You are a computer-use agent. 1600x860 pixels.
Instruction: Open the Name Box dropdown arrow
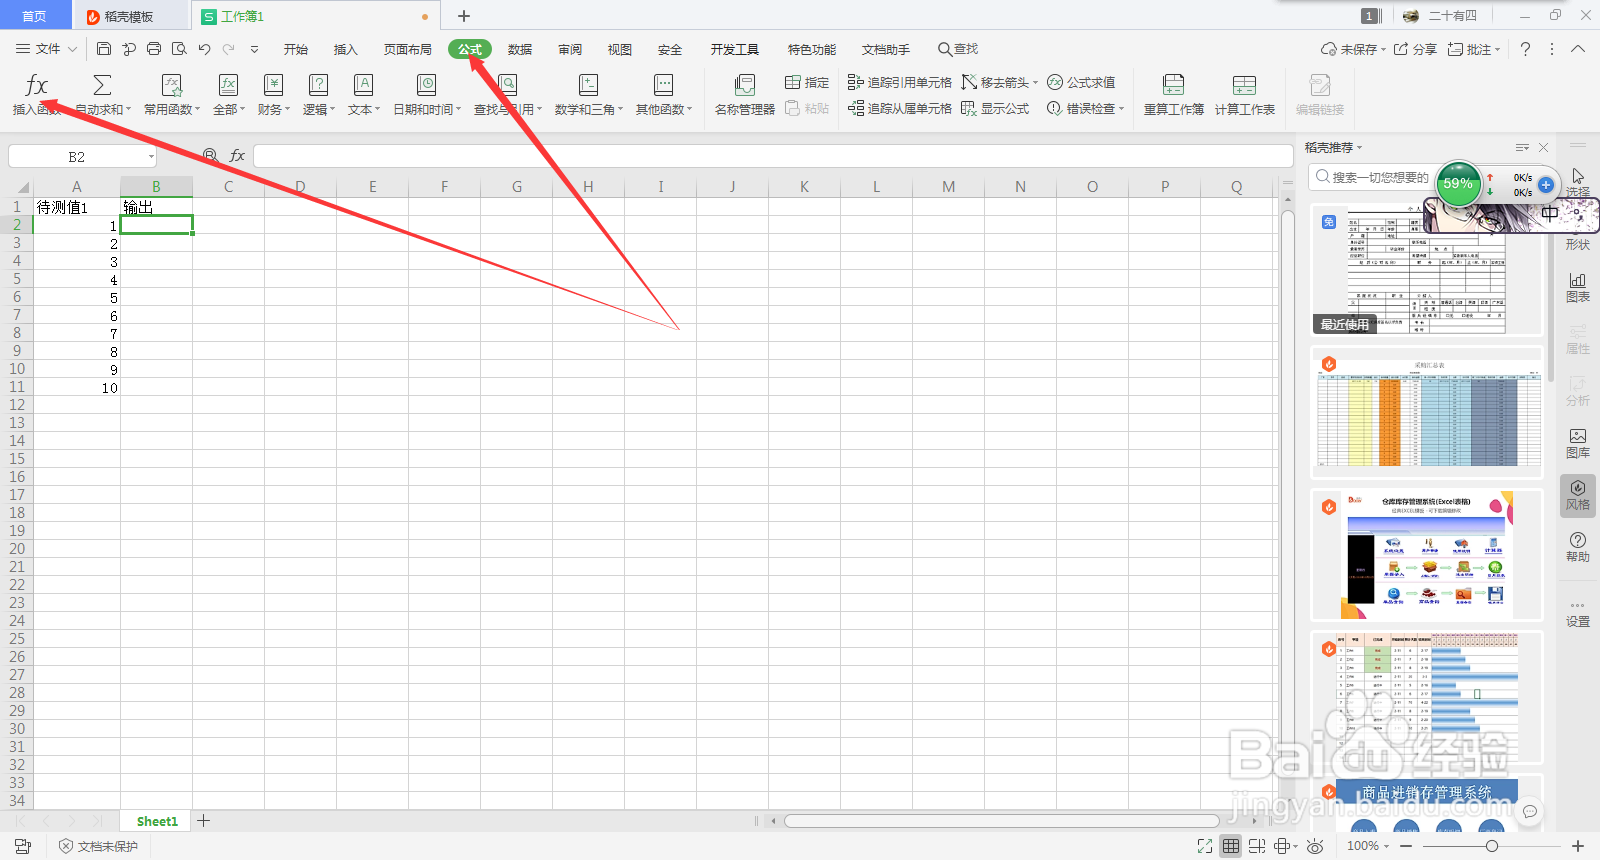[x=151, y=157]
